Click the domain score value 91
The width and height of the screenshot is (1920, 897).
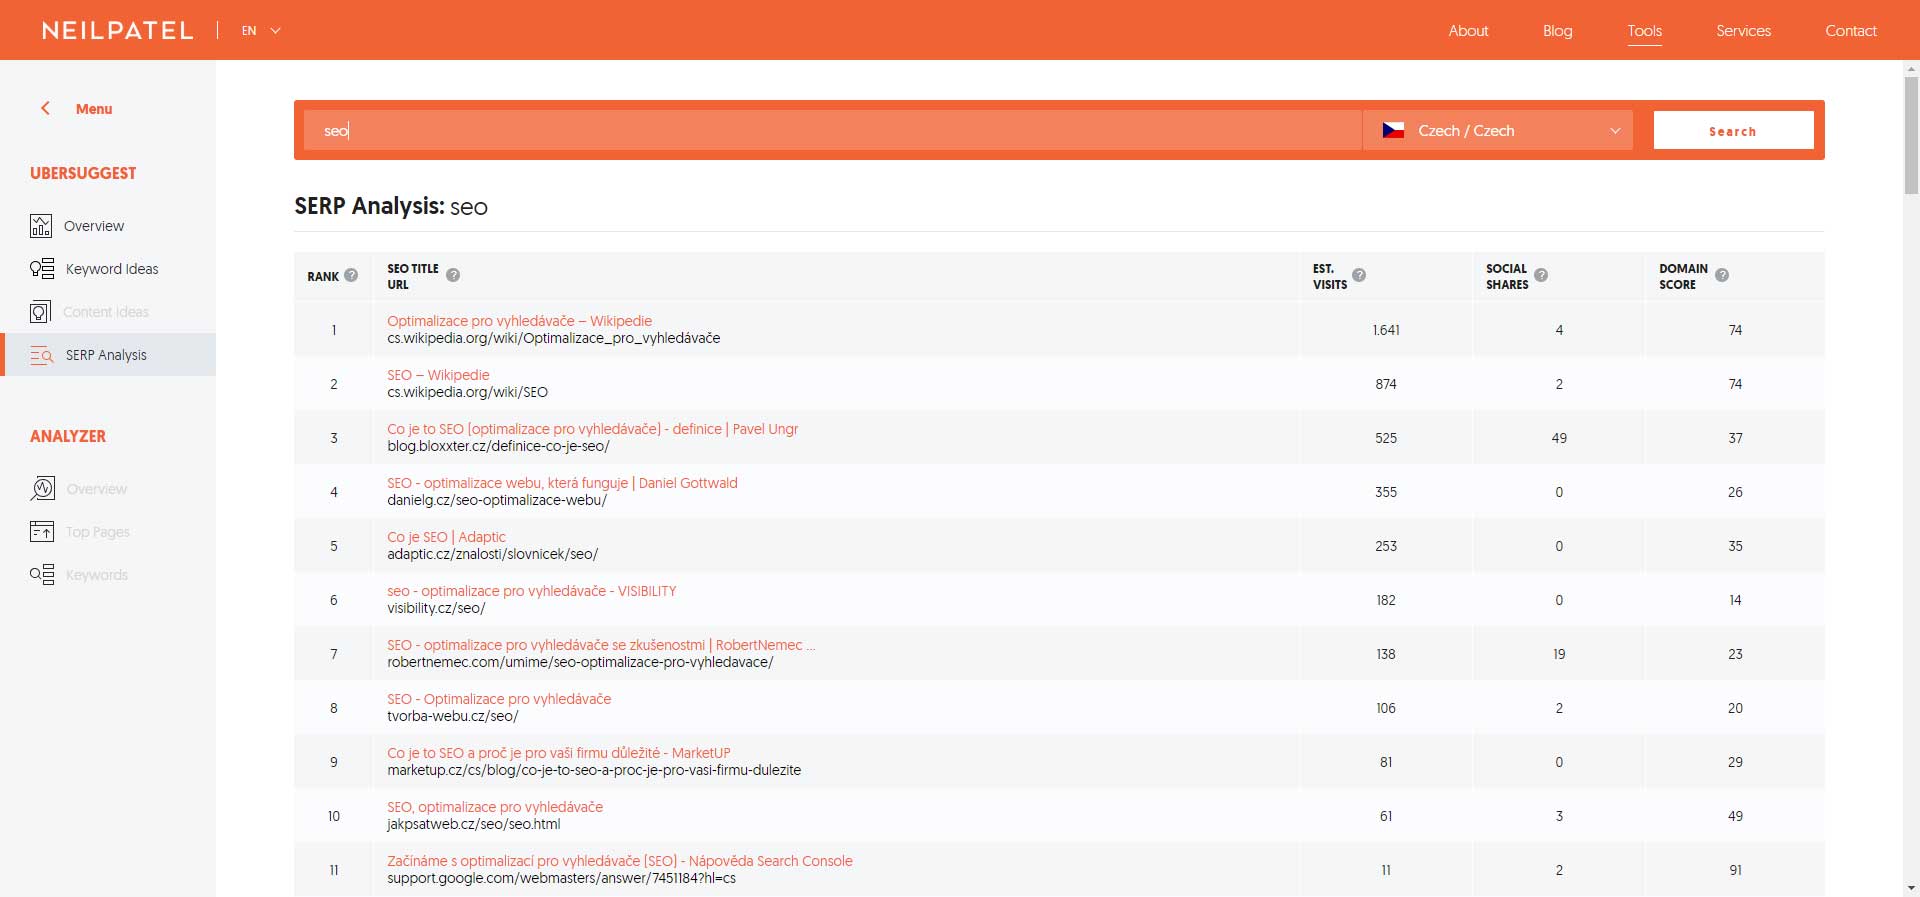point(1735,870)
